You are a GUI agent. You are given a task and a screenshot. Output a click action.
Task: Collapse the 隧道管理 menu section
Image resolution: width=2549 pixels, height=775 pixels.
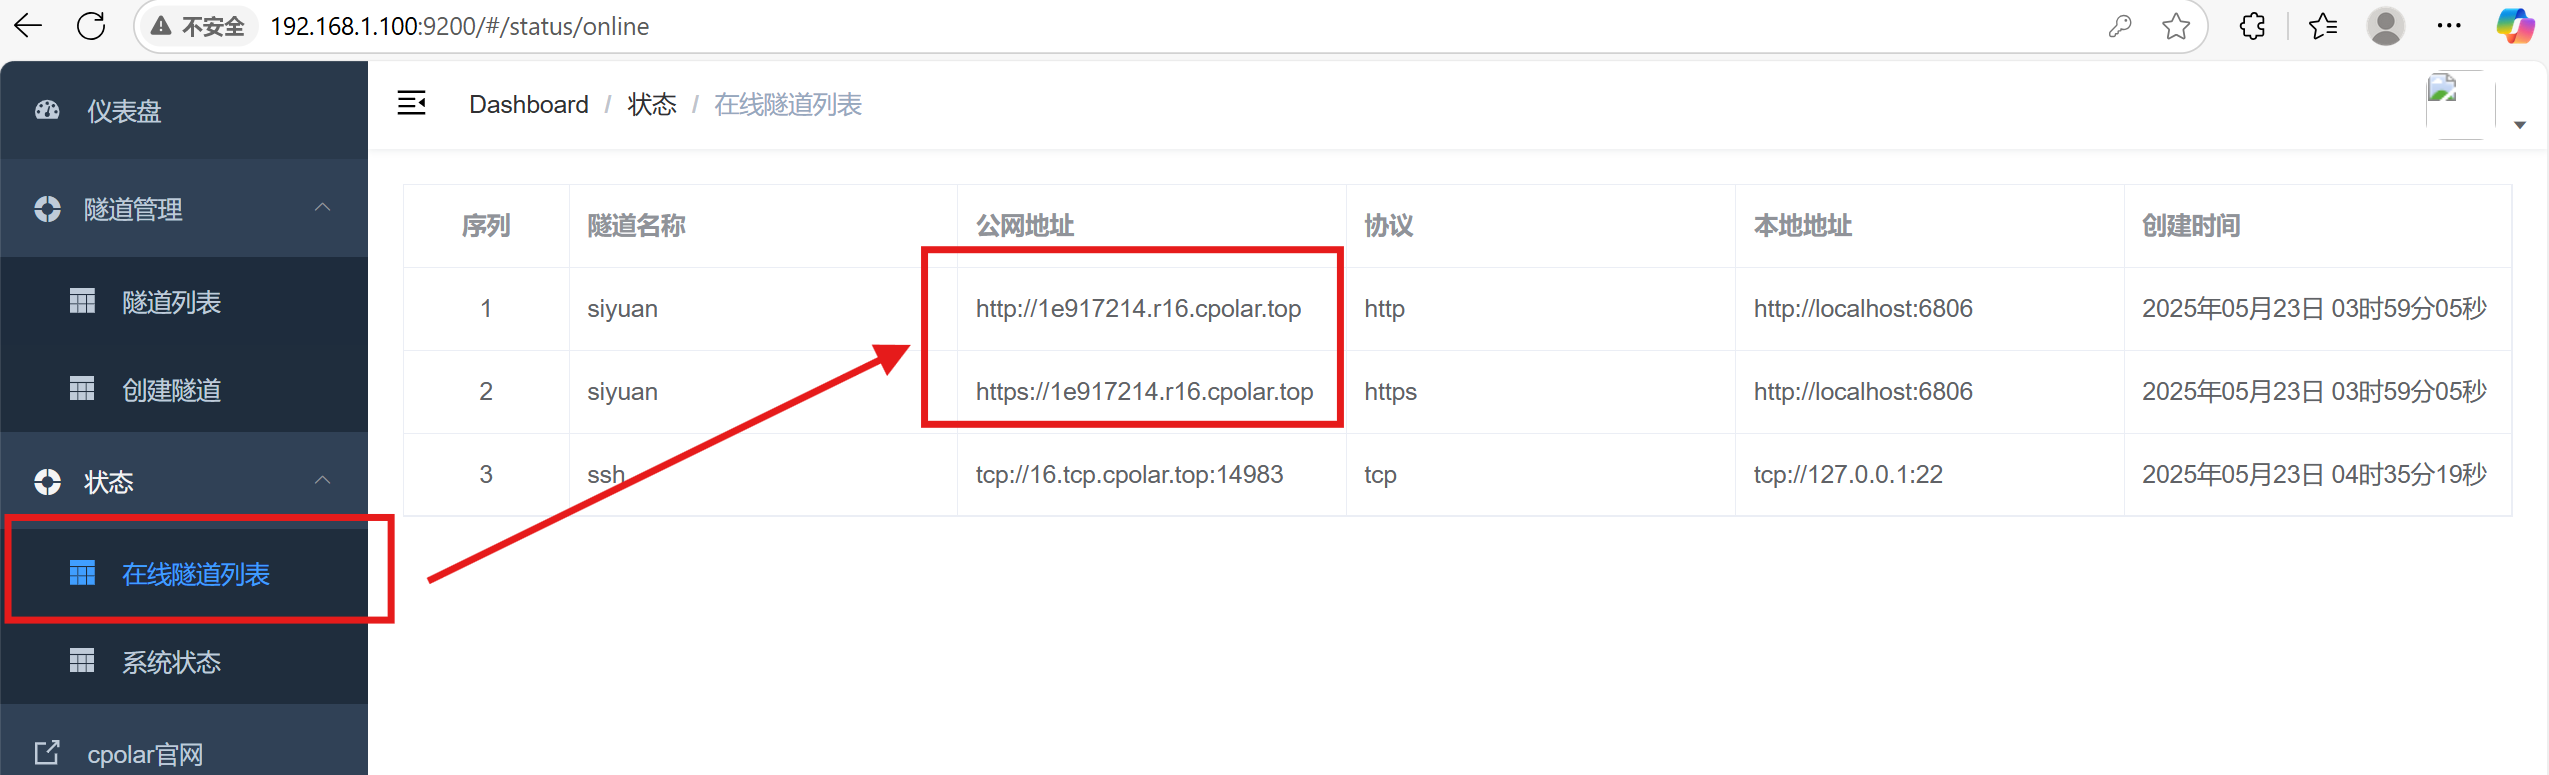click(322, 208)
